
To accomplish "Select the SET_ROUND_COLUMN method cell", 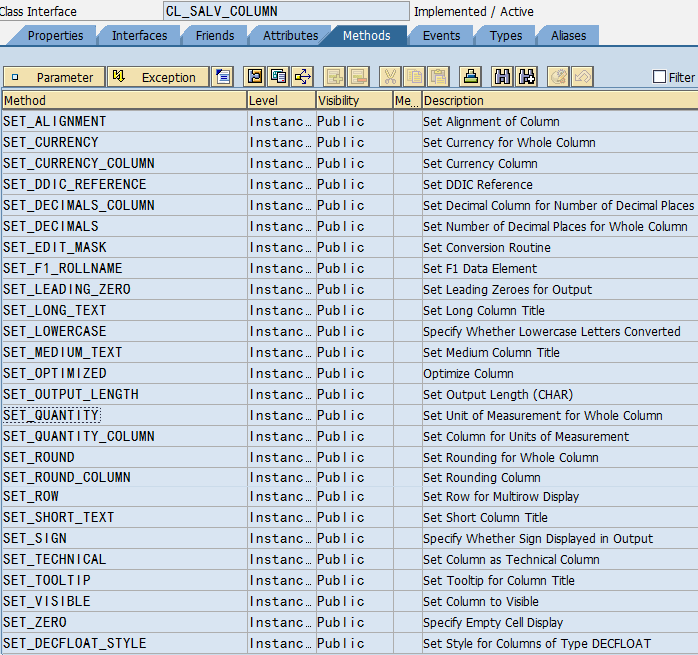I will click(x=124, y=477).
